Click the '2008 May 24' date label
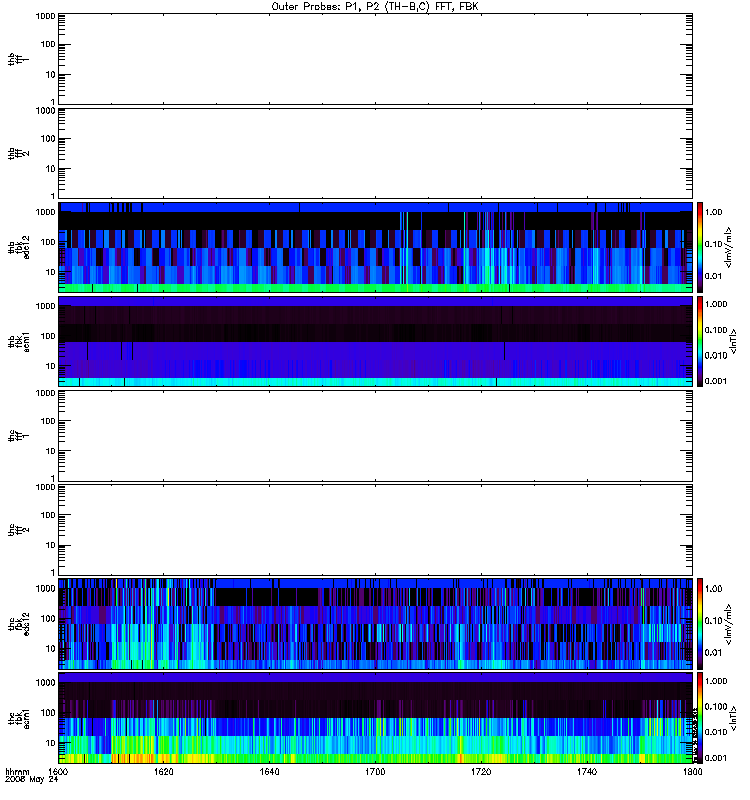Viewport: 750px width, 800px height. (32, 780)
